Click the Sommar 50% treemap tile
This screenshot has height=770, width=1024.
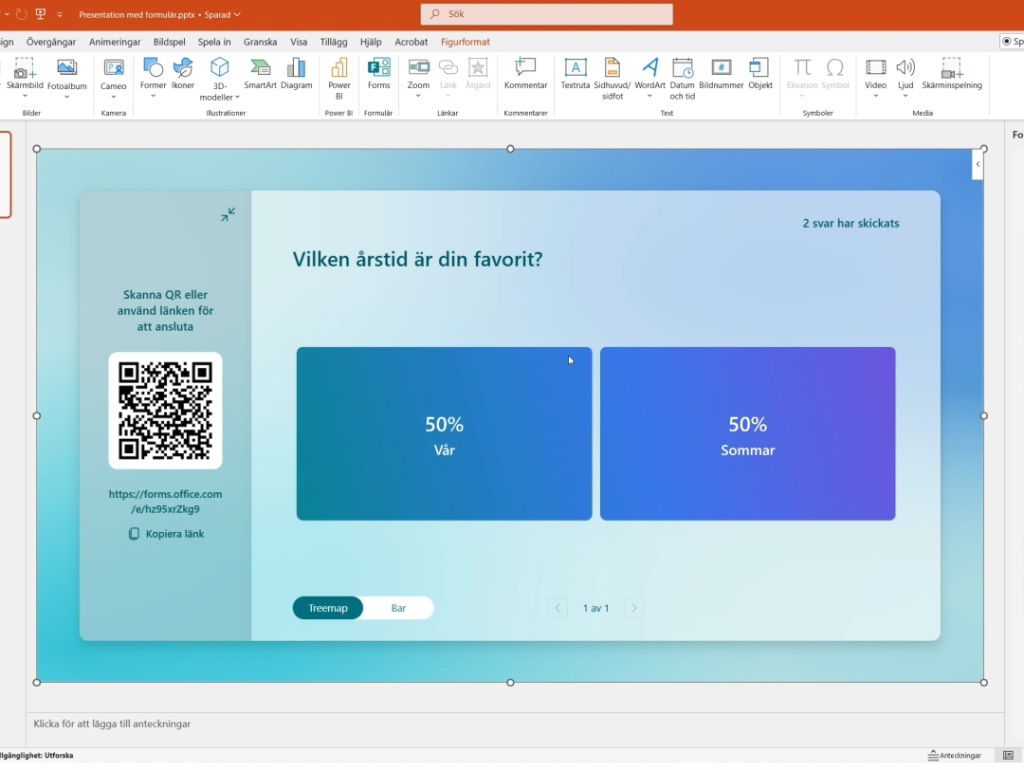[x=748, y=434]
